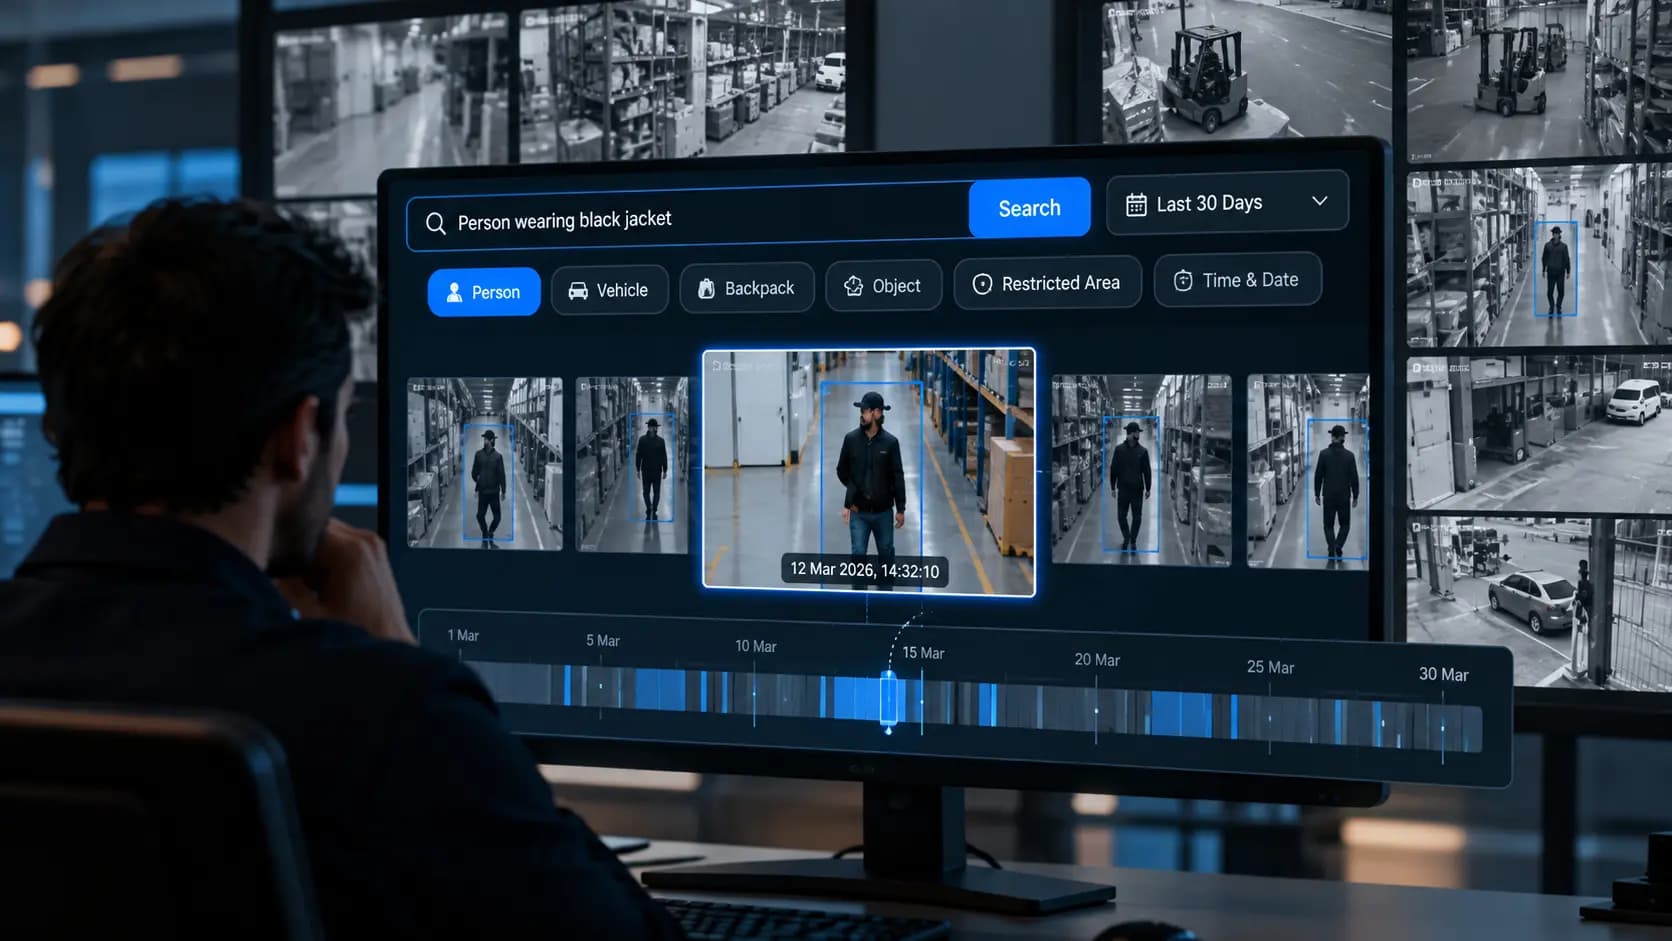Click the magnifier icon in search bar
The height and width of the screenshot is (941, 1672).
click(435, 223)
